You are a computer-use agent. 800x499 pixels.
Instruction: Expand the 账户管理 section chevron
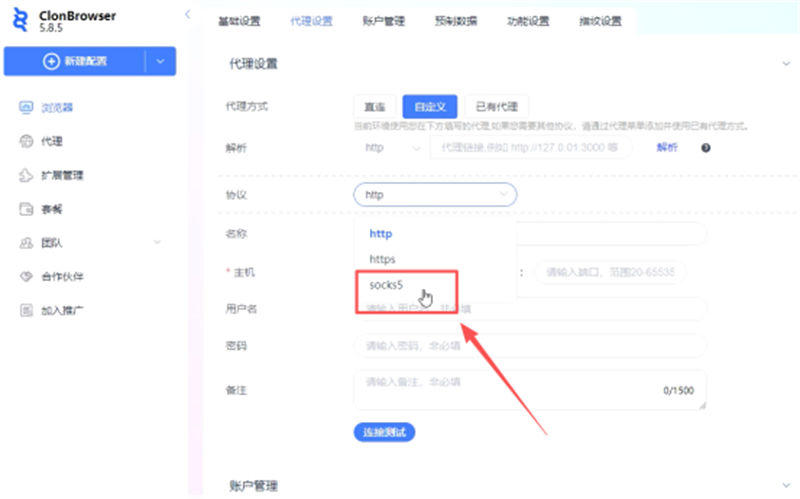pyautogui.click(x=786, y=485)
